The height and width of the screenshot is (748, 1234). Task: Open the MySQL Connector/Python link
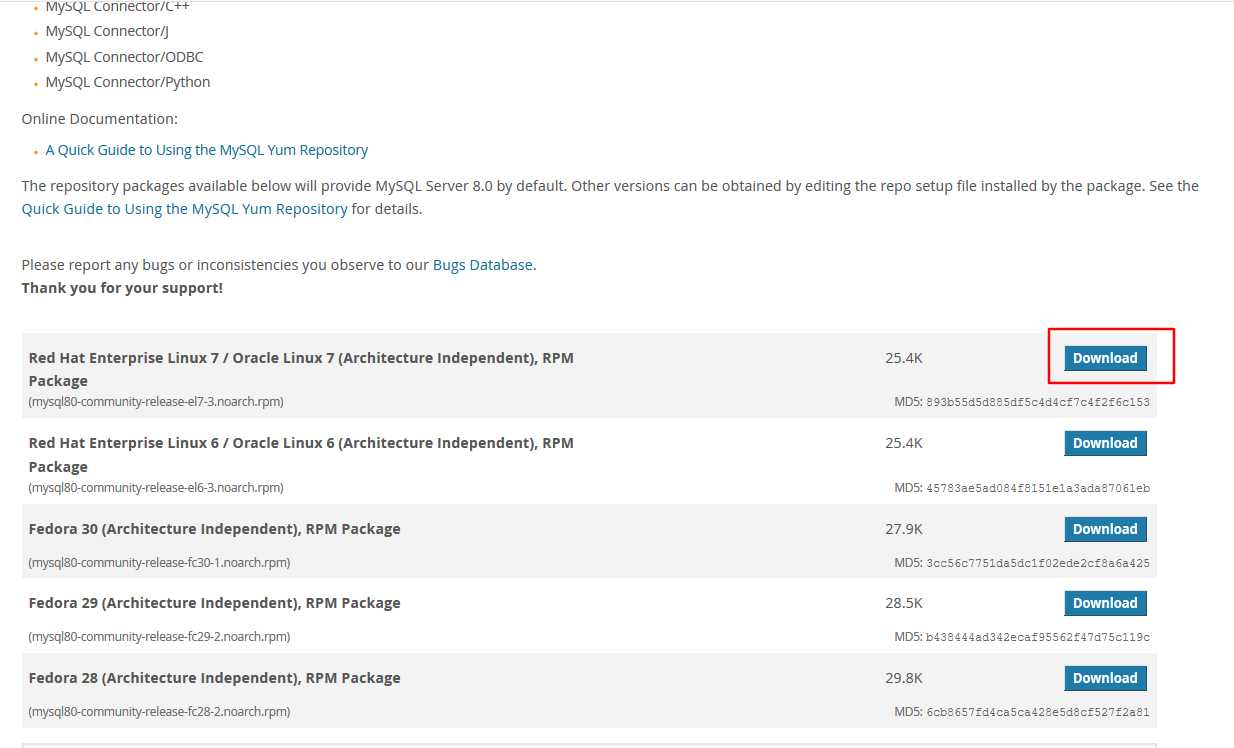point(128,82)
